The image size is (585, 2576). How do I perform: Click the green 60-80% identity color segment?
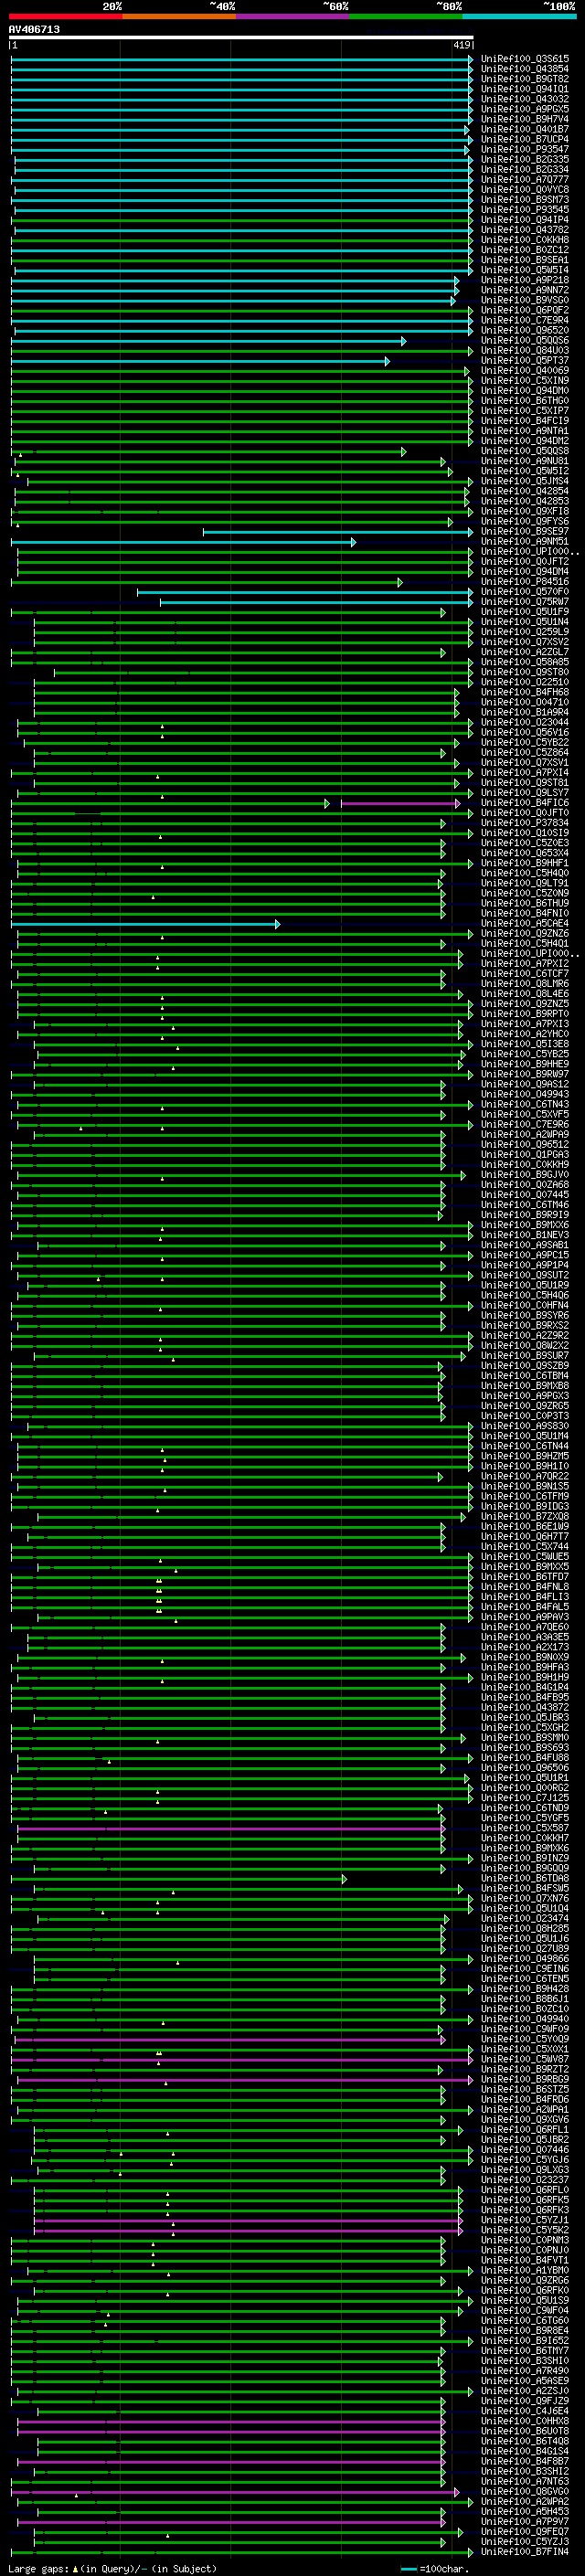(x=405, y=16)
